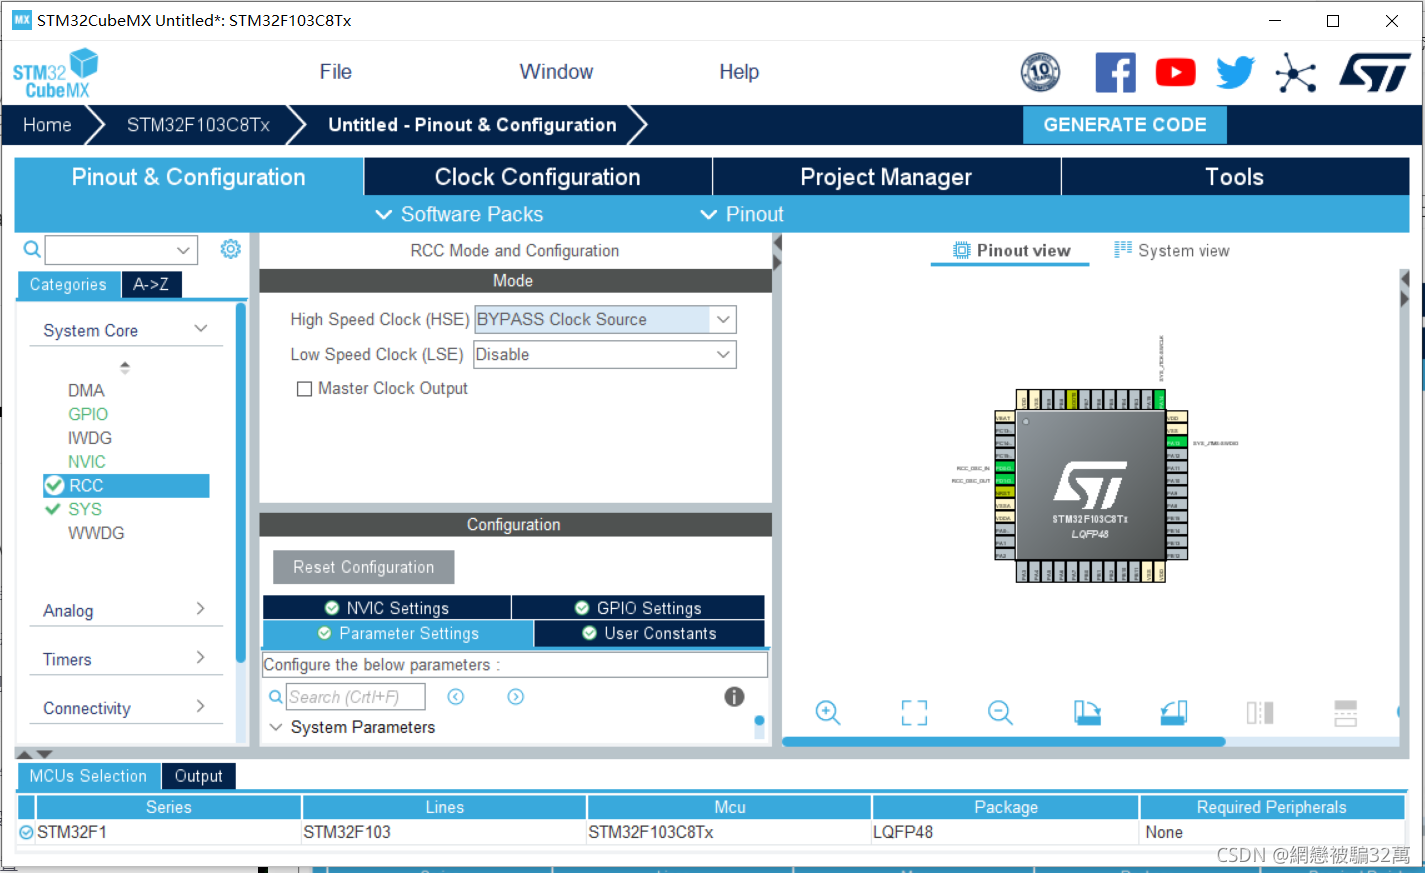Switch to the Output tab
Viewport: 1425px width, 873px height.
click(198, 776)
